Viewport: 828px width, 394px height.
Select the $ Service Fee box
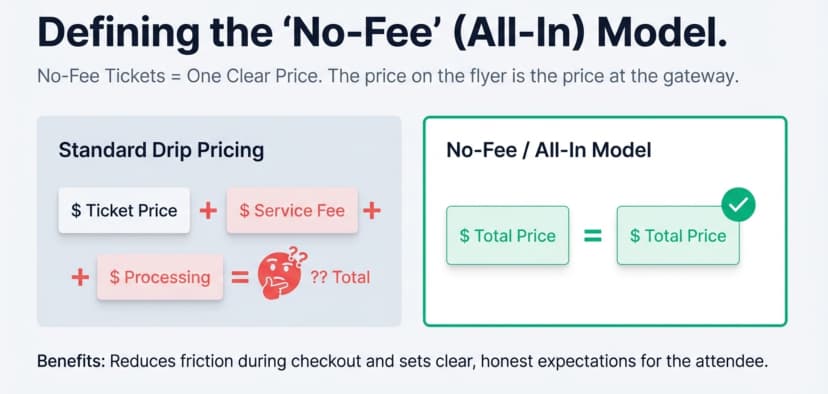point(292,210)
